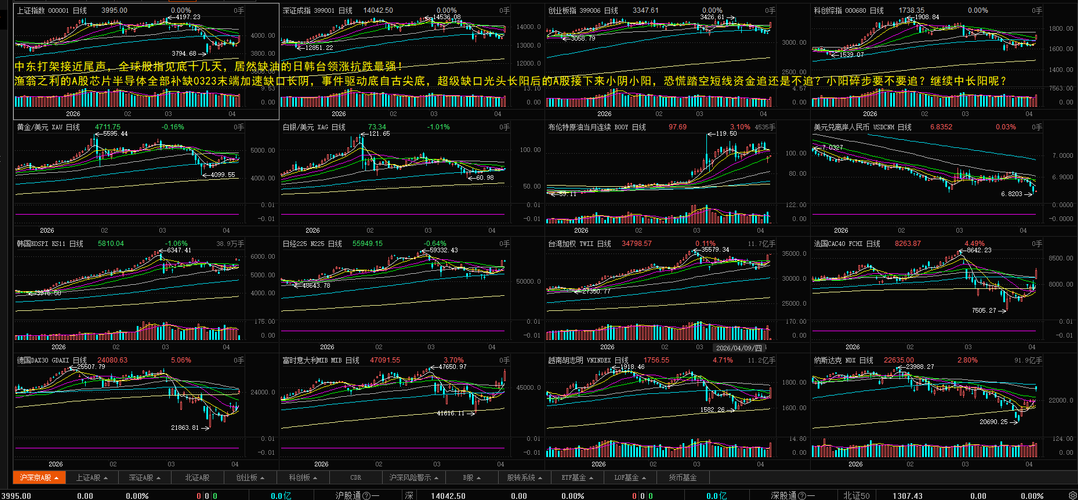Screen dimensions: 1078x500
Task: Expand the LOF基金 tab dropdown arrow
Action: pyautogui.click(x=646, y=478)
